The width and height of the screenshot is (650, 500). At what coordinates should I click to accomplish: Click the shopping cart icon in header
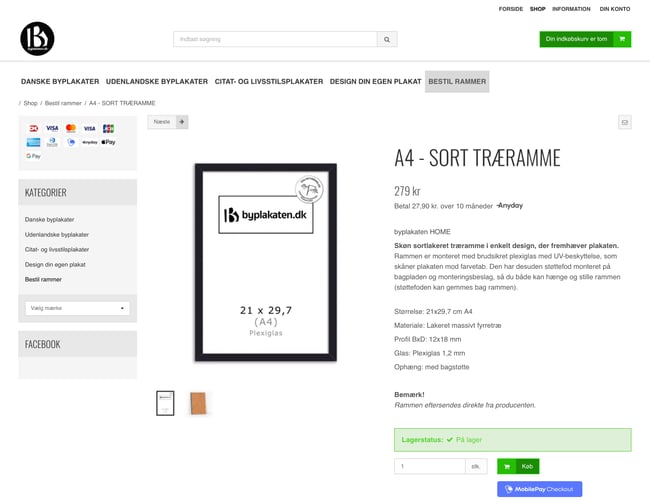click(622, 39)
